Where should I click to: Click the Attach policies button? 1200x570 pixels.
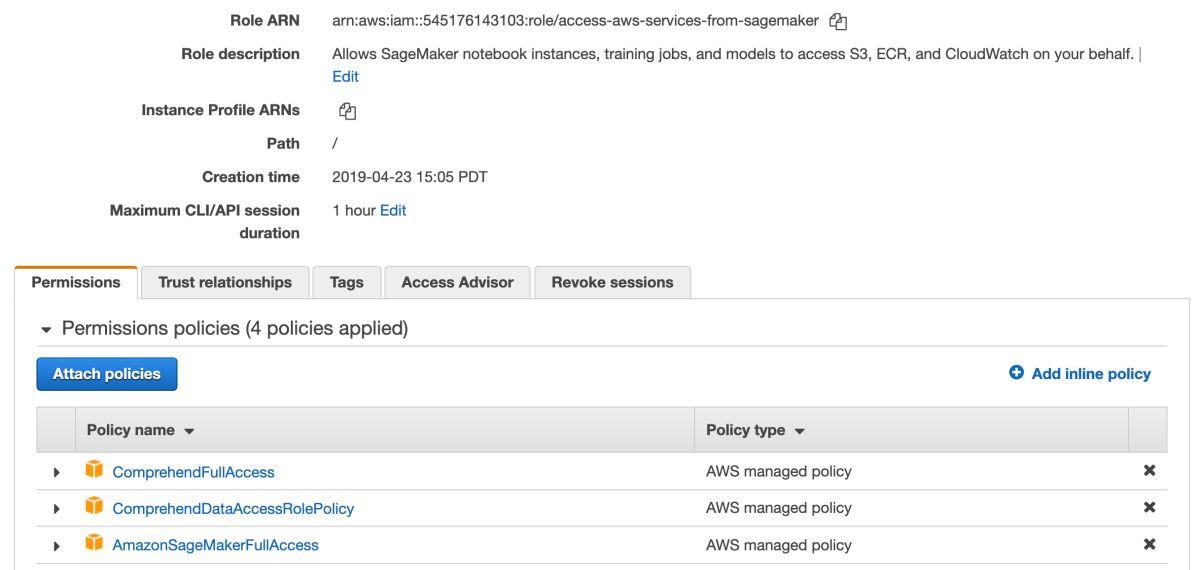(106, 374)
